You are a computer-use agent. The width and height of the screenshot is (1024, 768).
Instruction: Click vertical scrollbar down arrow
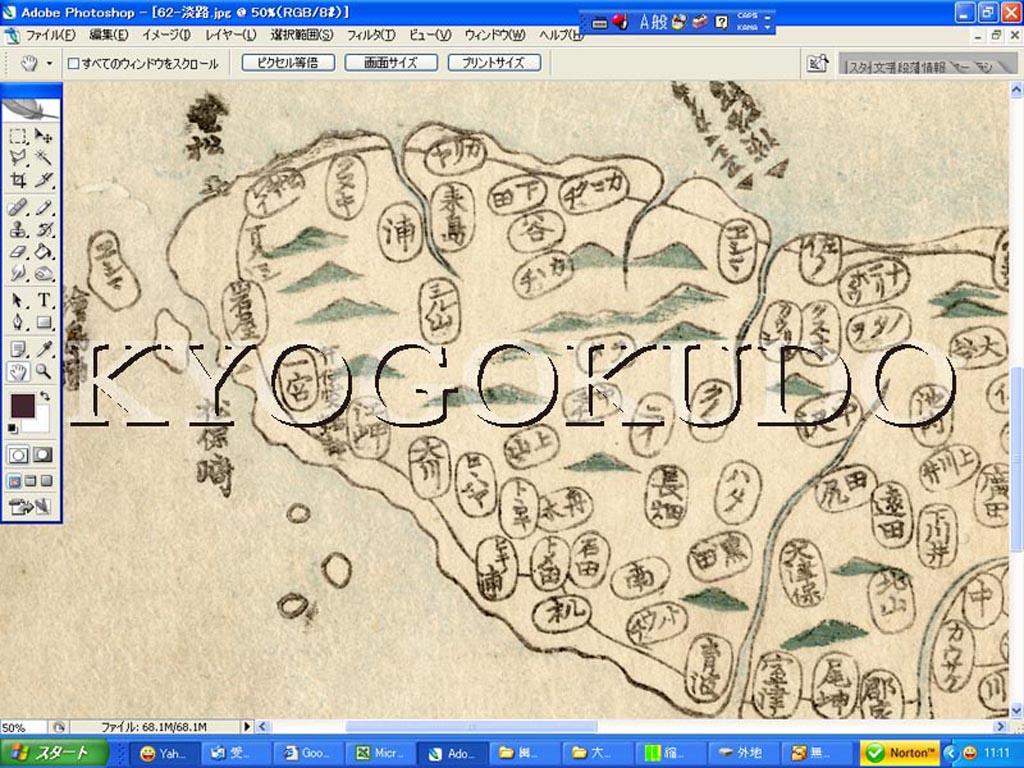[x=1016, y=711]
